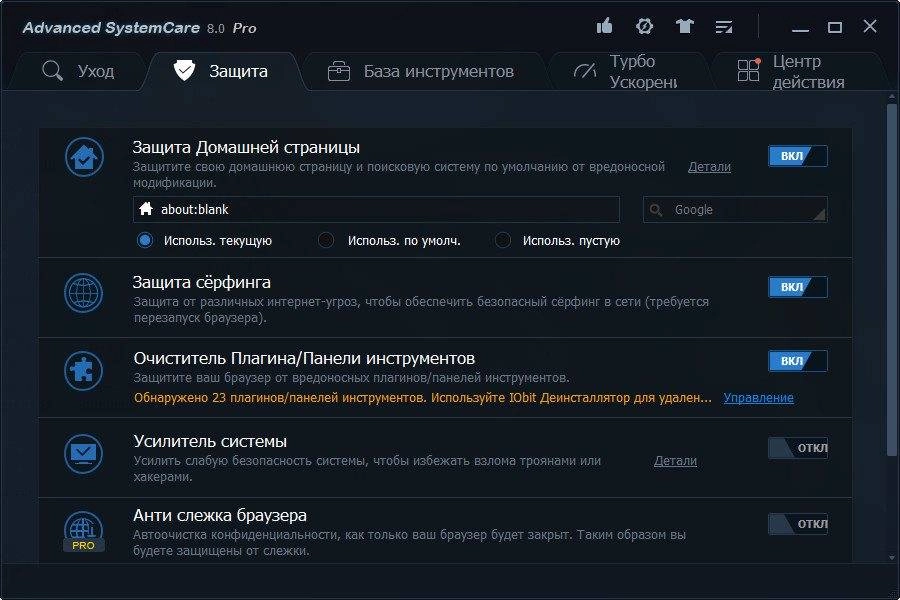Switch to the Уход tab
This screenshot has width=900, height=600.
point(79,71)
